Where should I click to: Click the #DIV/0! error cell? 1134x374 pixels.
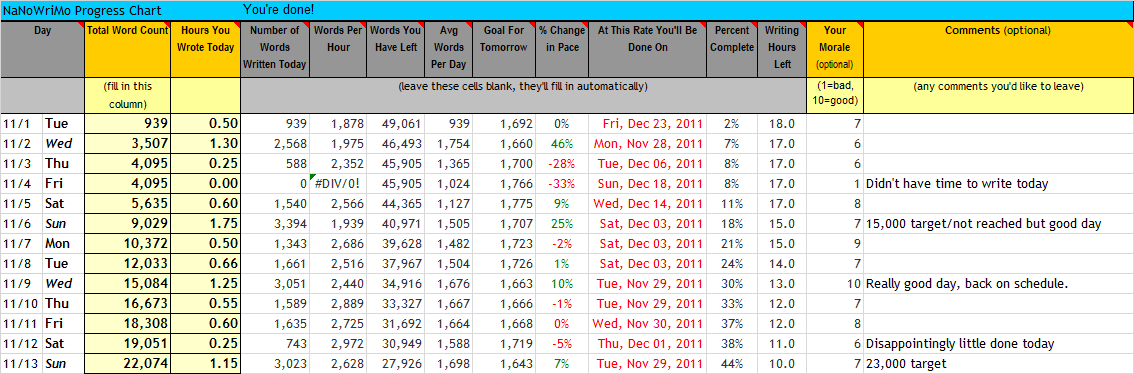pos(338,184)
